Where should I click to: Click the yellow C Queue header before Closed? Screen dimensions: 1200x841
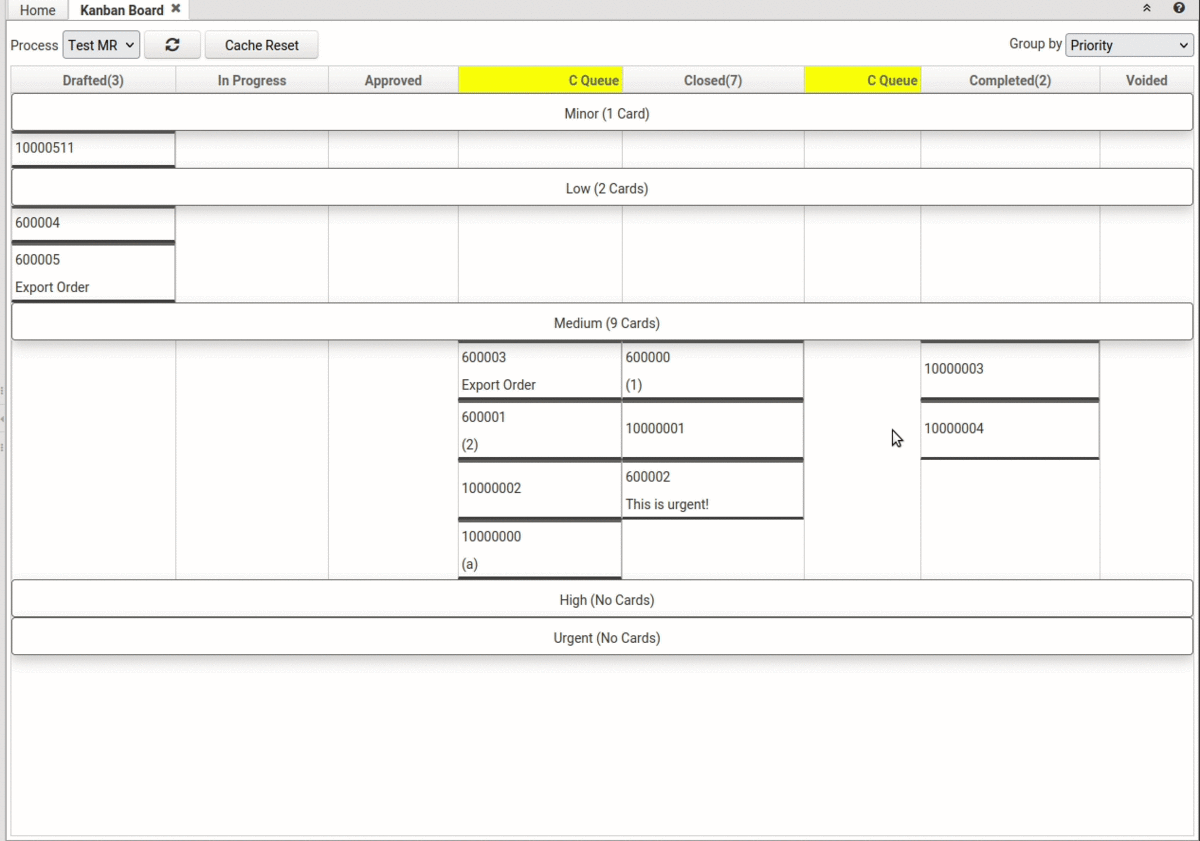pyautogui.click(x=541, y=80)
